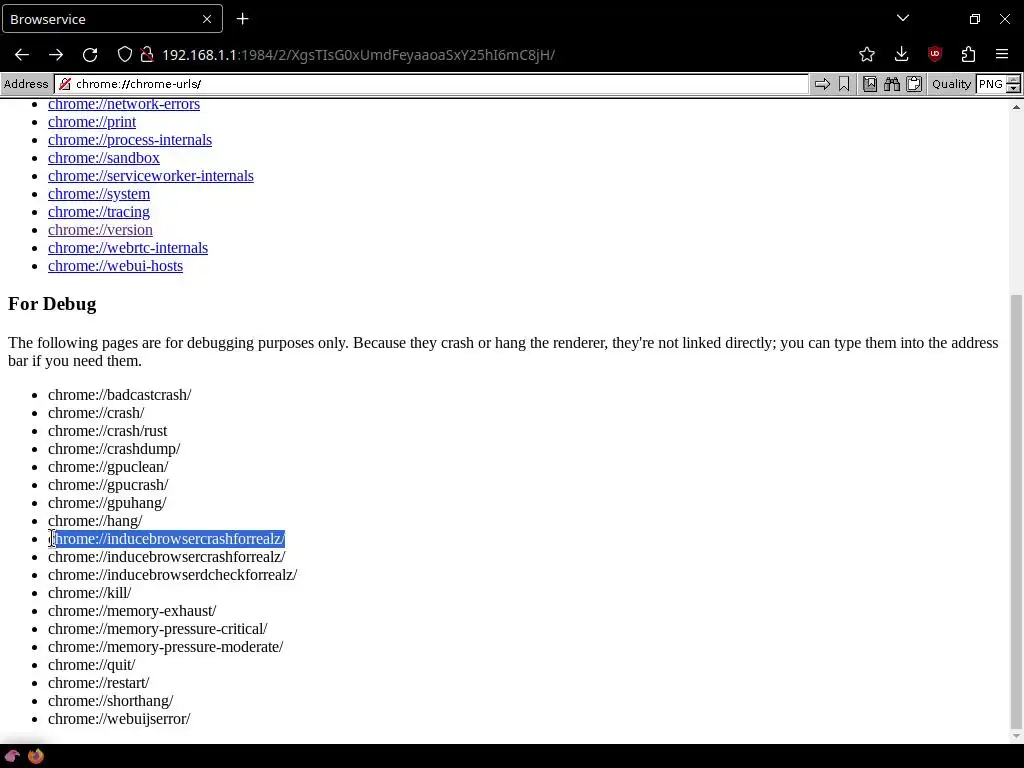This screenshot has width=1024, height=768.
Task: Open the chrome://webui-hosts link
Action: pyautogui.click(x=116, y=266)
